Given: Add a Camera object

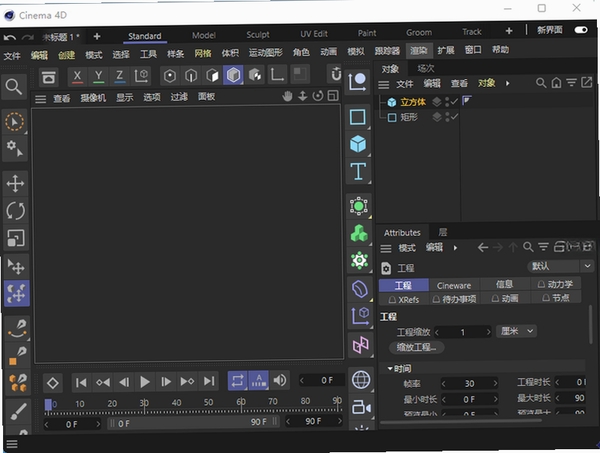Looking at the screenshot, I should 361,407.
